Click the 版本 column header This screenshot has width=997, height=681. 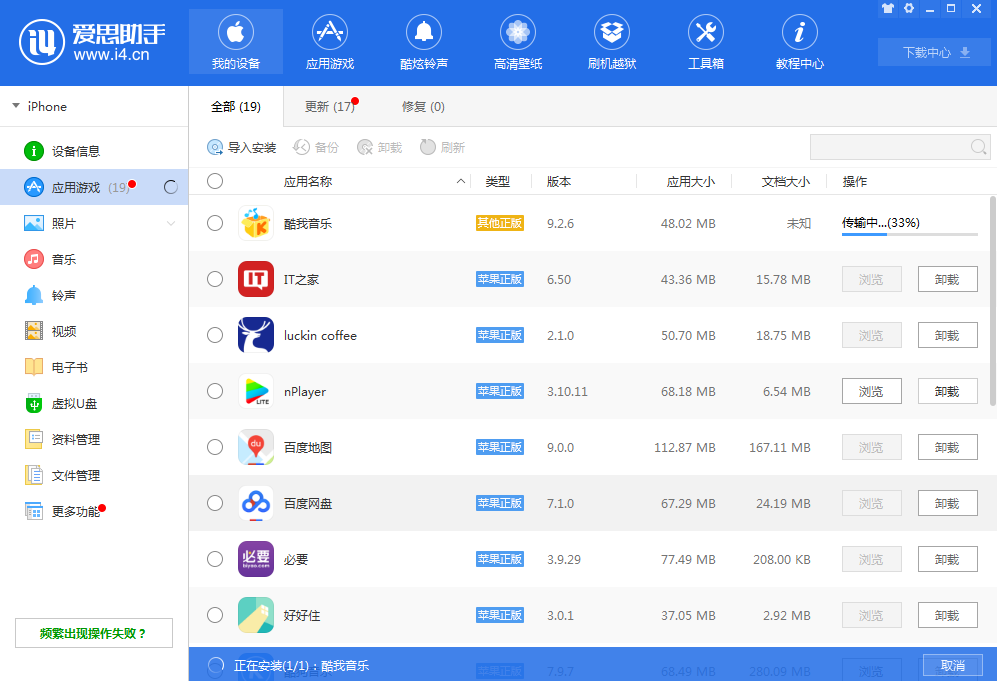pos(559,181)
